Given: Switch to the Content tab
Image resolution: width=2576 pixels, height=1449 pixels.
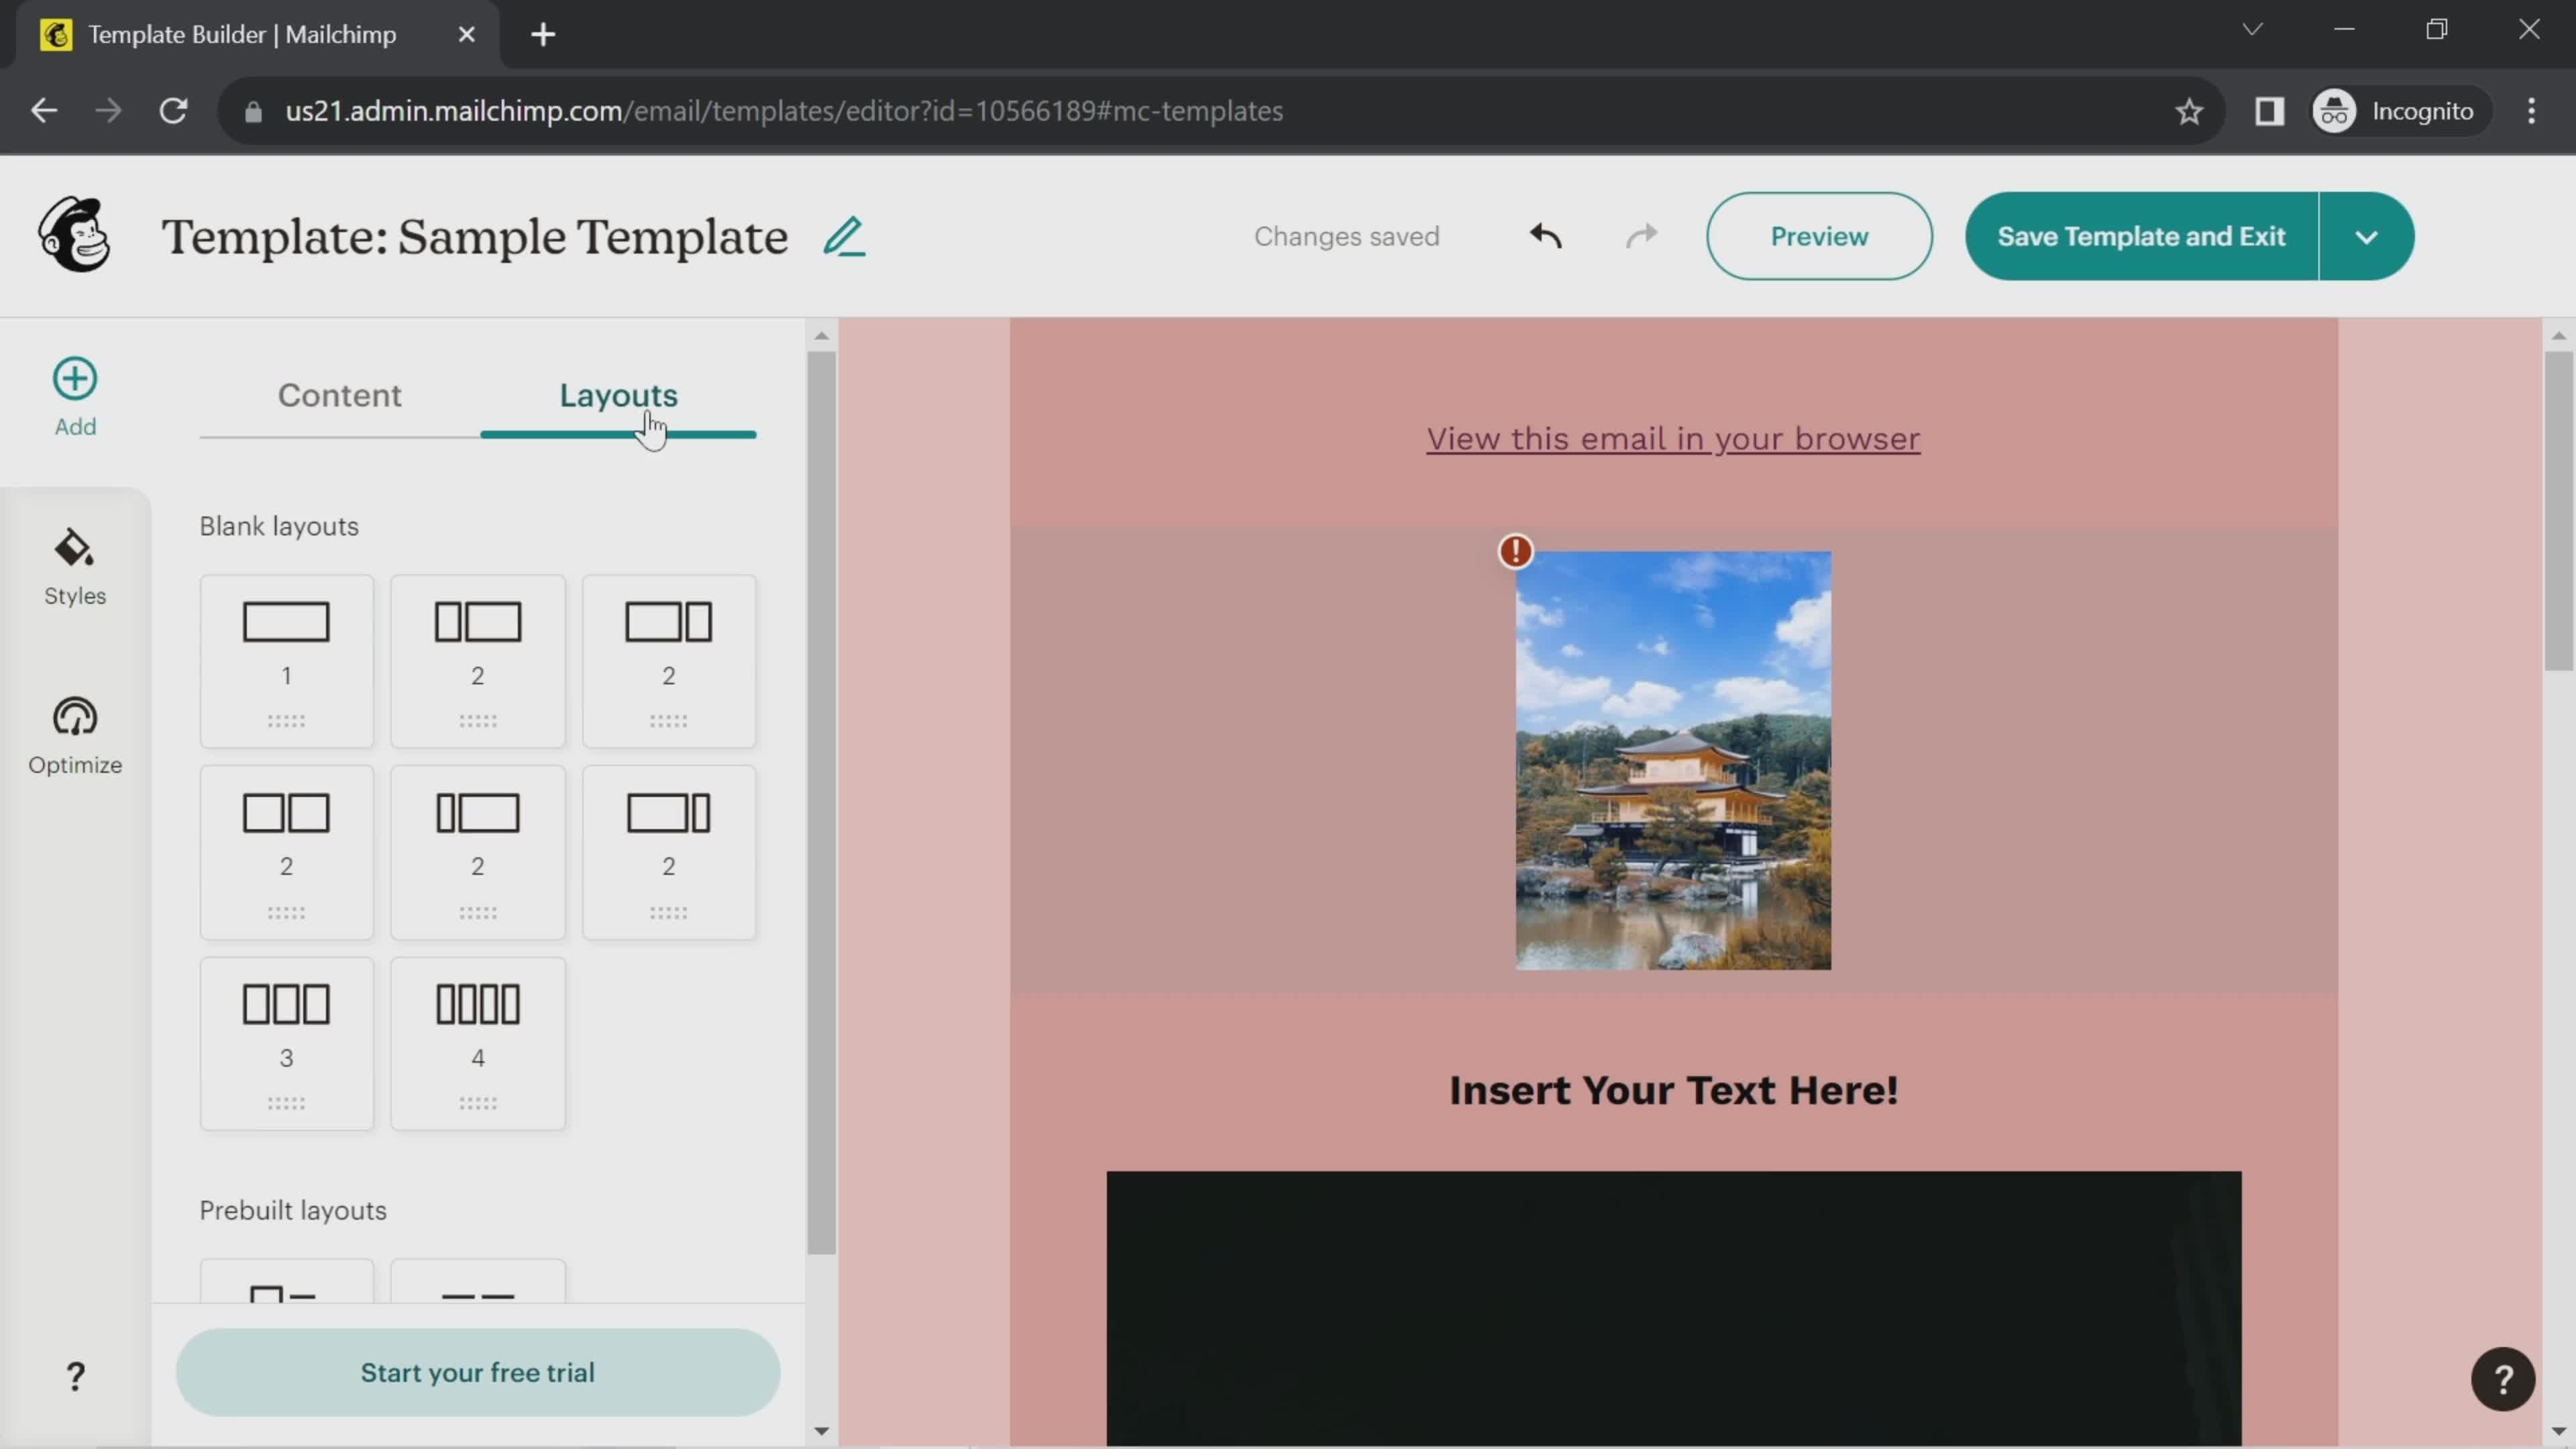Looking at the screenshot, I should [x=338, y=392].
